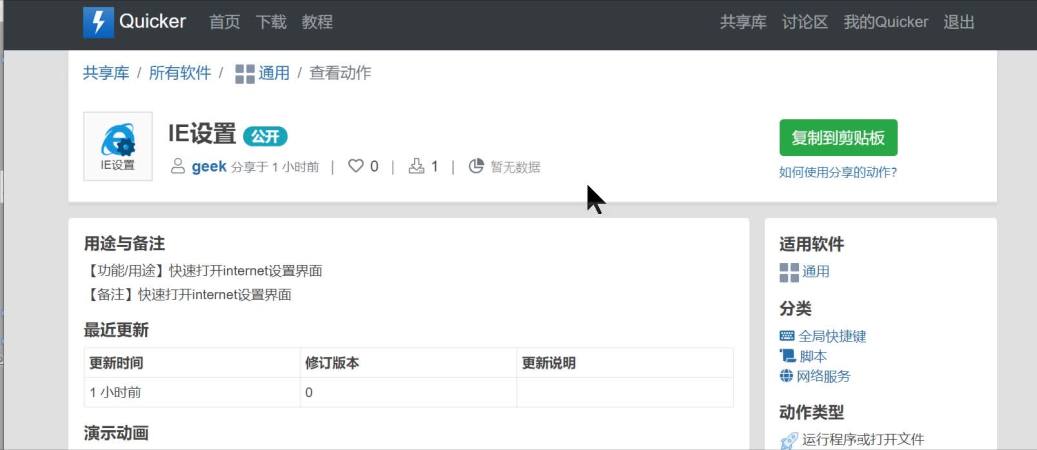Click the 所有软件 breadcrumb link
1037x450 pixels.
(x=180, y=73)
